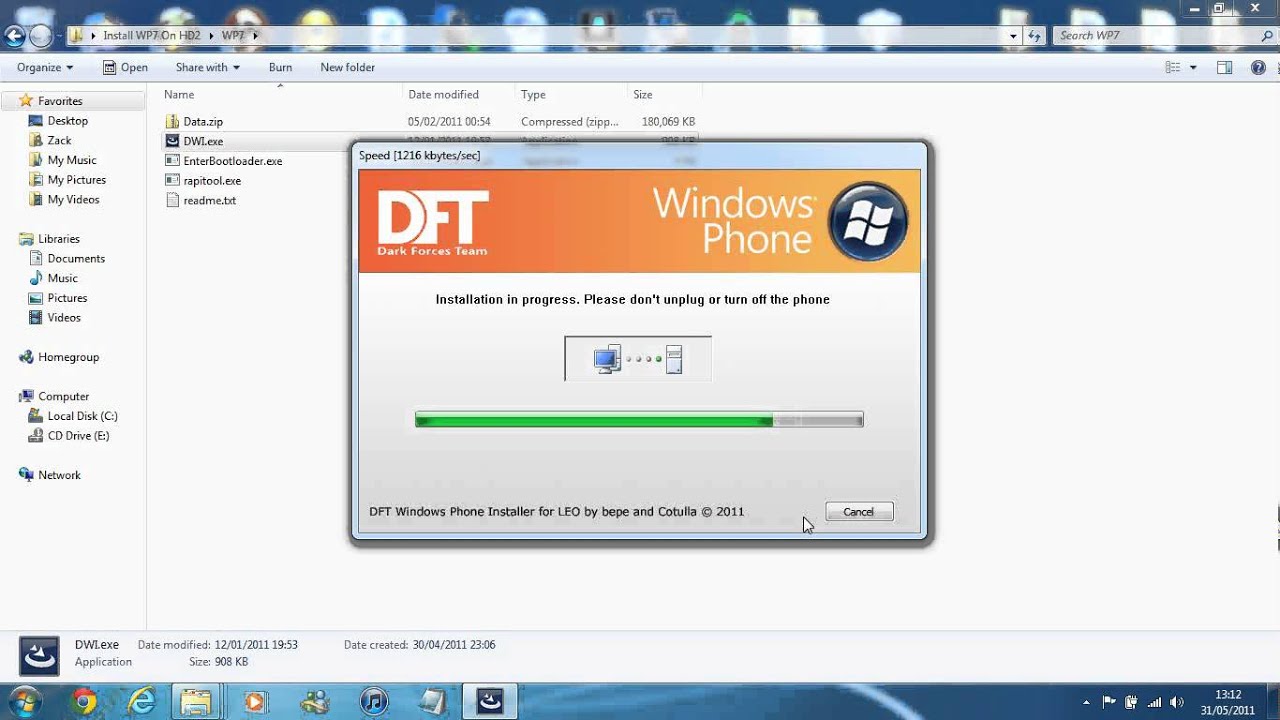The height and width of the screenshot is (720, 1280).
Task: Select the Data.zip file icon
Action: pyautogui.click(x=173, y=121)
